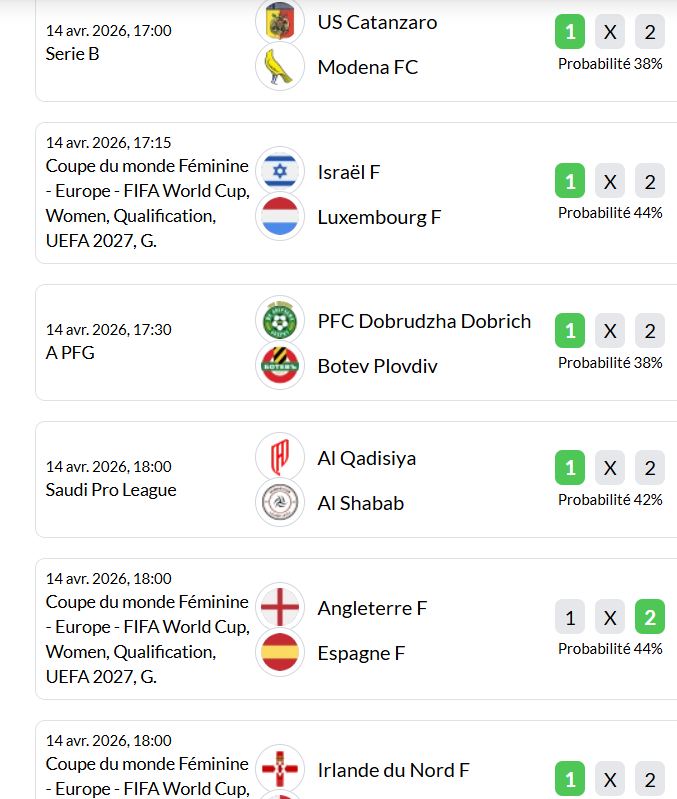Click the Angleterre F flag icon
677x799 pixels.
[x=280, y=607]
